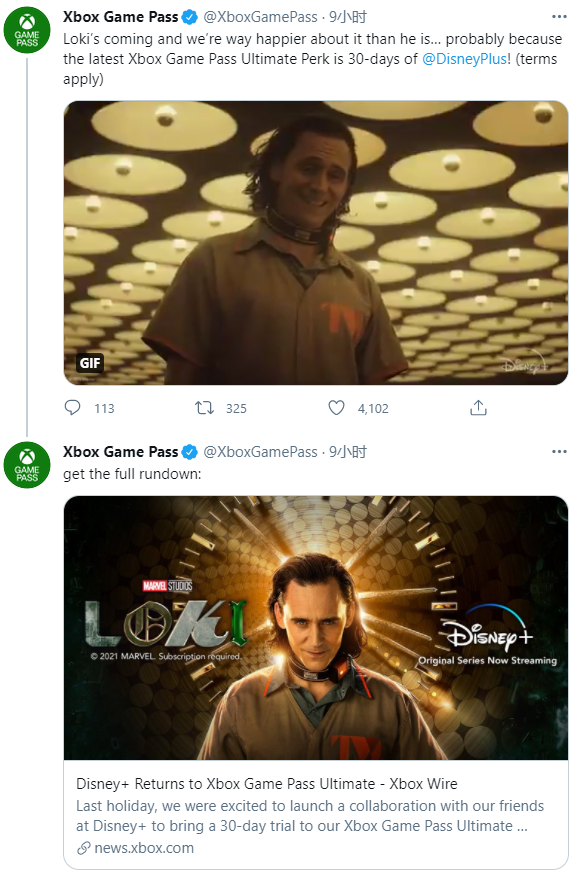Share the first tweet via share icon
This screenshot has height=877, width=579.
(x=478, y=408)
